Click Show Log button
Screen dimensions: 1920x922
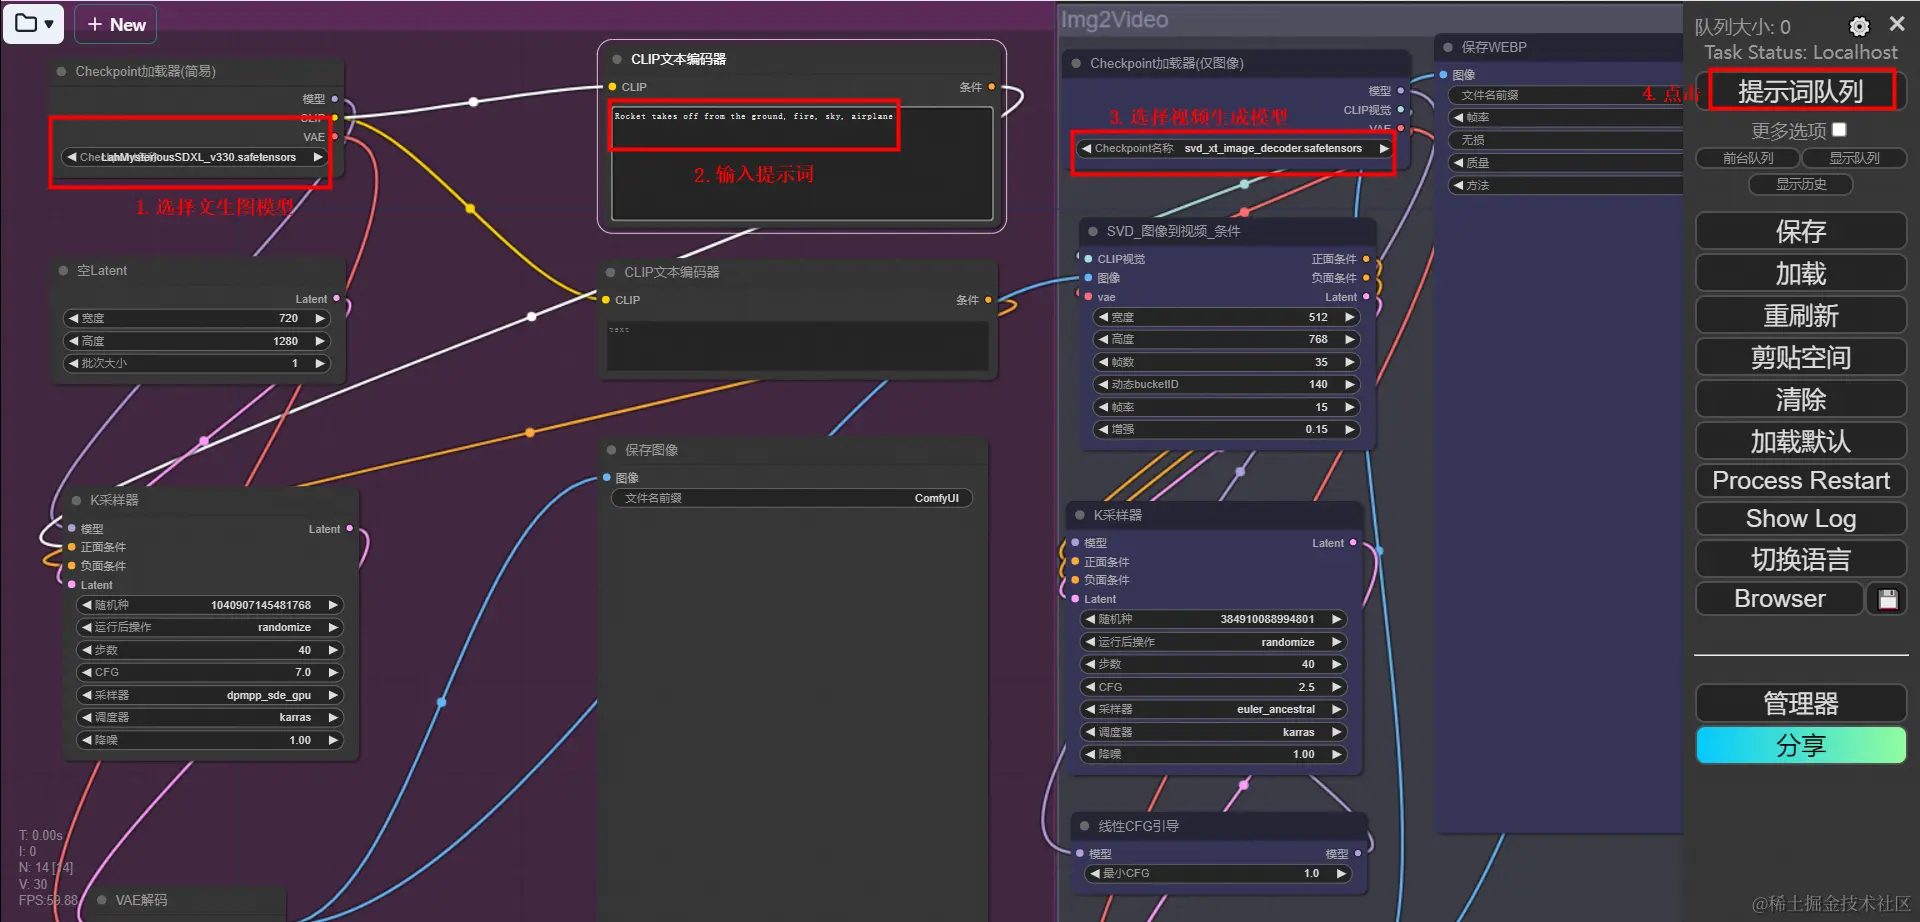1801,519
